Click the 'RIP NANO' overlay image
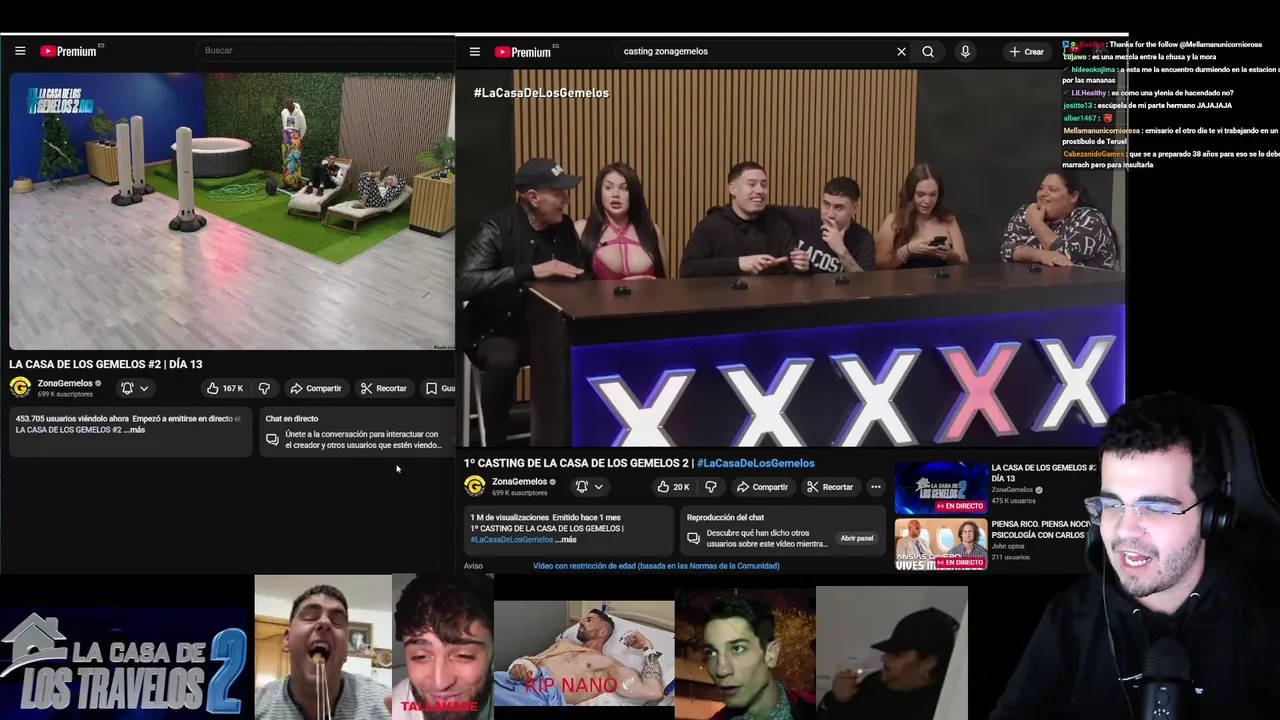 tap(584, 653)
